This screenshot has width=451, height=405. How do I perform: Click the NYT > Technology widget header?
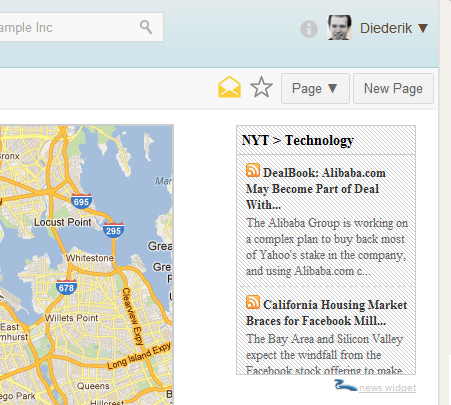point(326,140)
